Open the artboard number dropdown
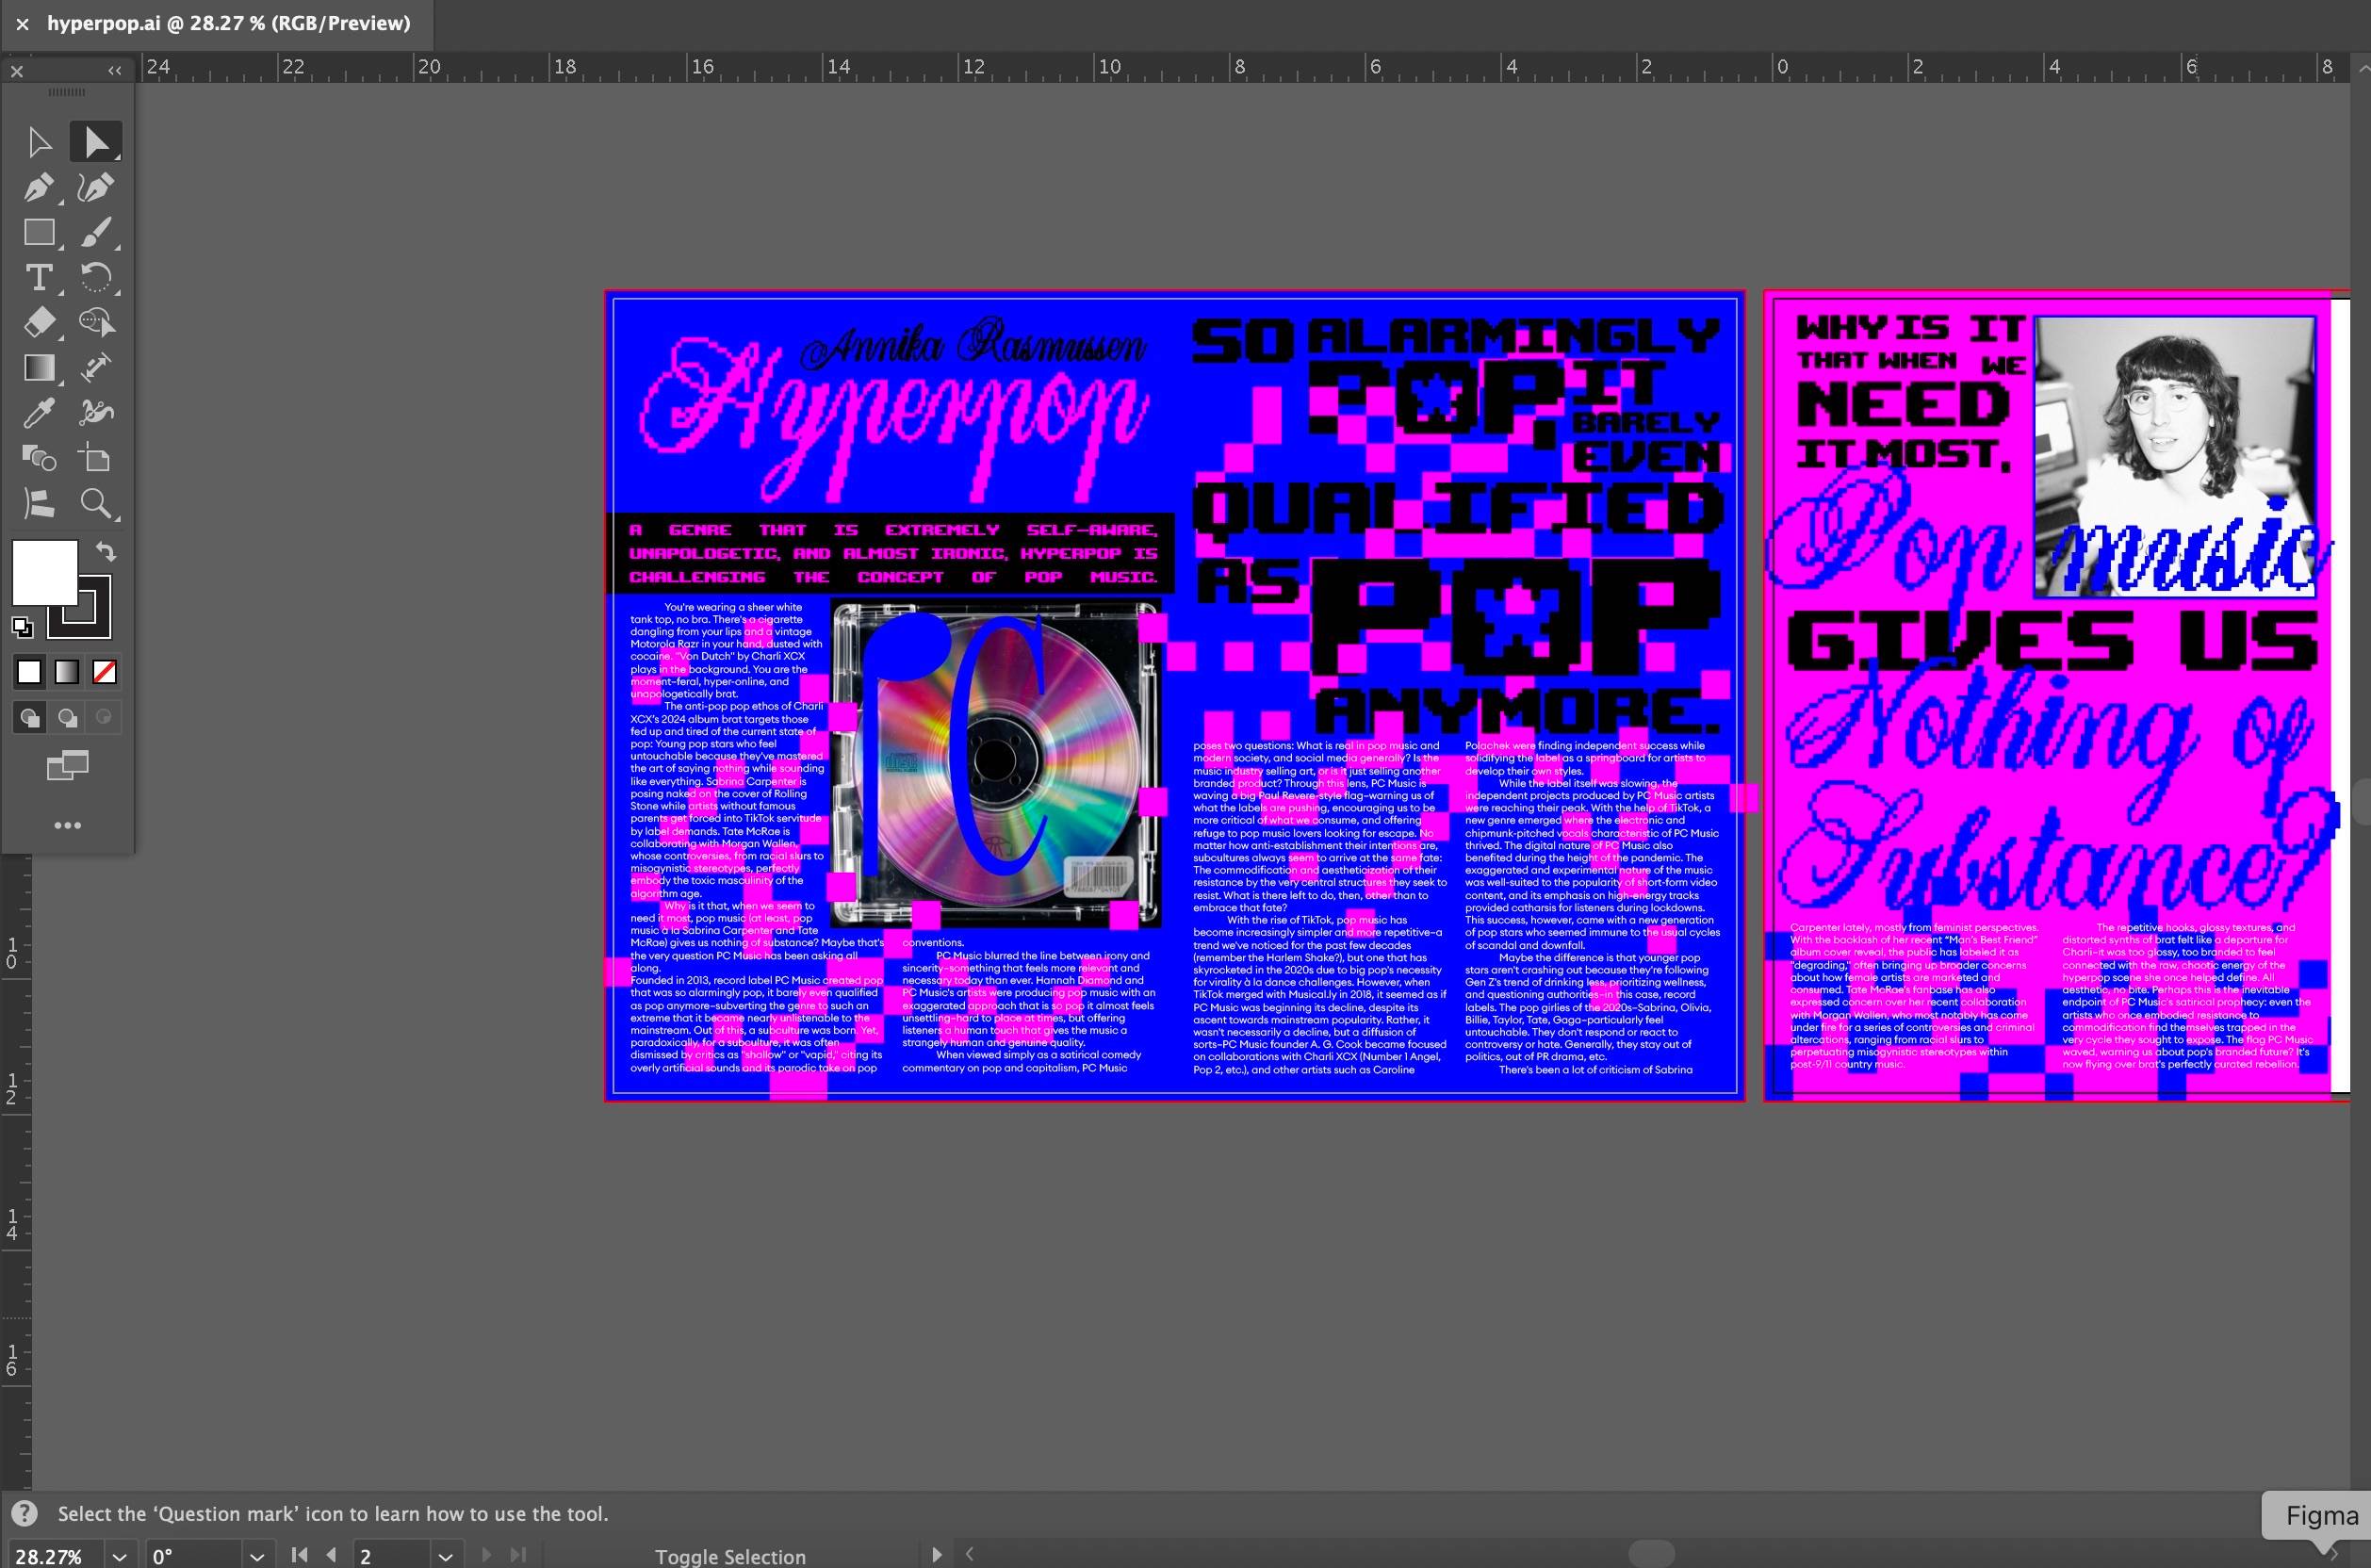Image resolution: width=2371 pixels, height=1568 pixels. [445, 1556]
